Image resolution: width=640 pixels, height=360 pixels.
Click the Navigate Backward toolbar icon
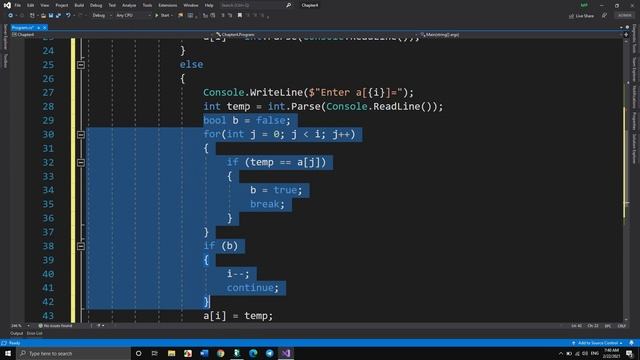pos(10,16)
